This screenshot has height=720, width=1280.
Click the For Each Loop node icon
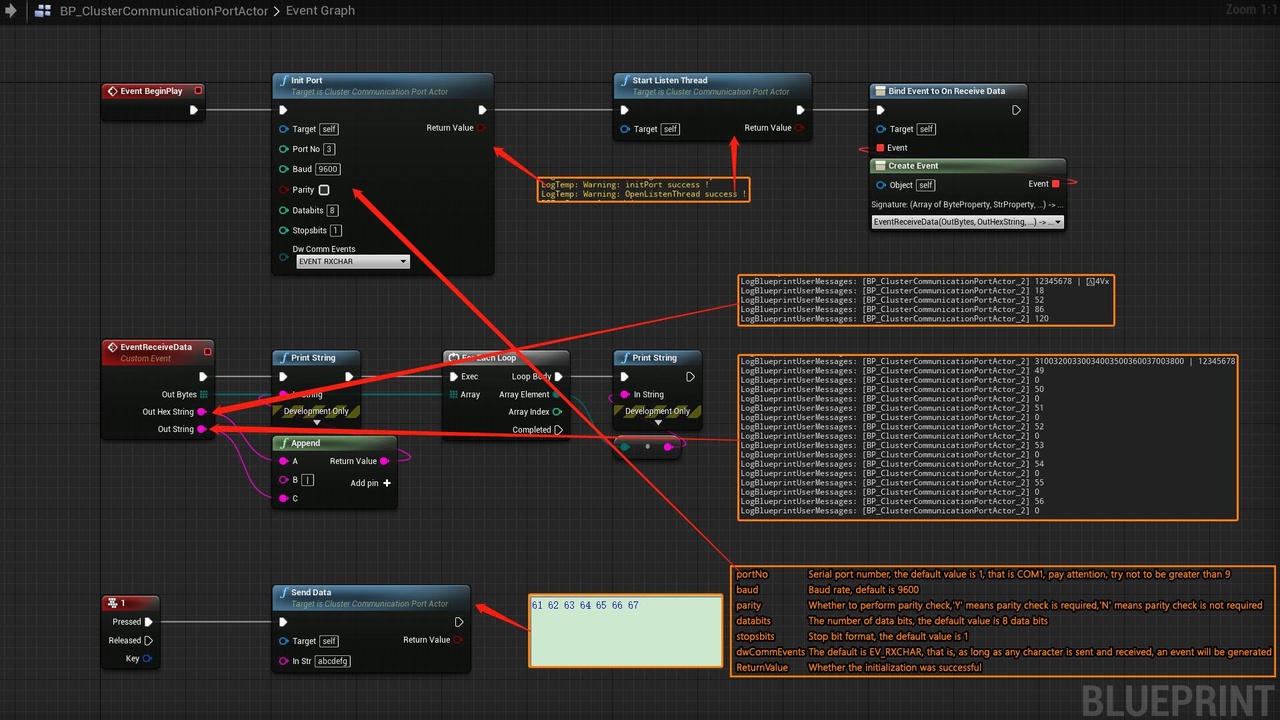(x=455, y=358)
